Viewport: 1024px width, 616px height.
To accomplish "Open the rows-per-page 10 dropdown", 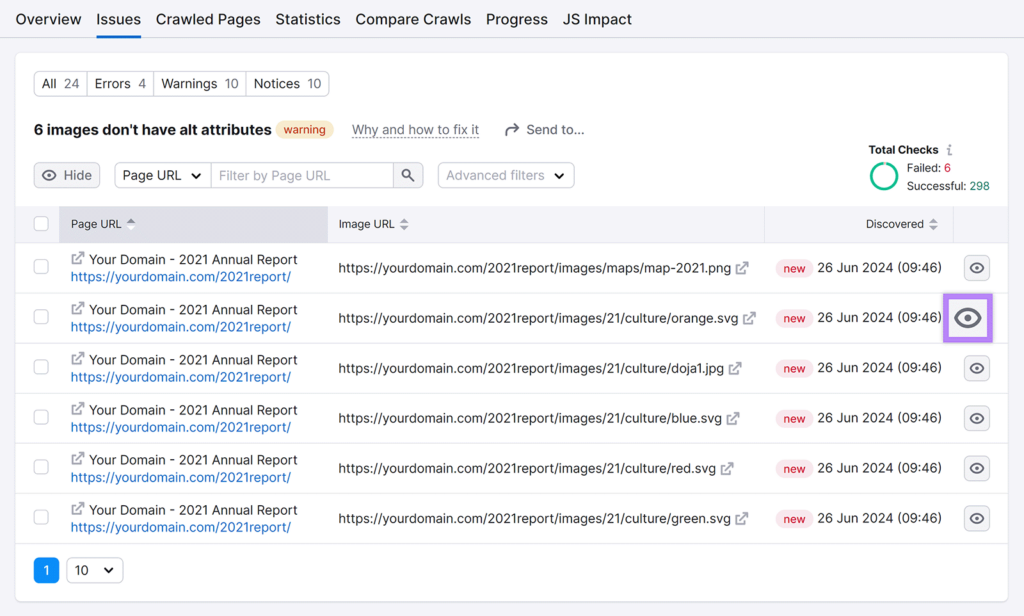I will pos(95,570).
